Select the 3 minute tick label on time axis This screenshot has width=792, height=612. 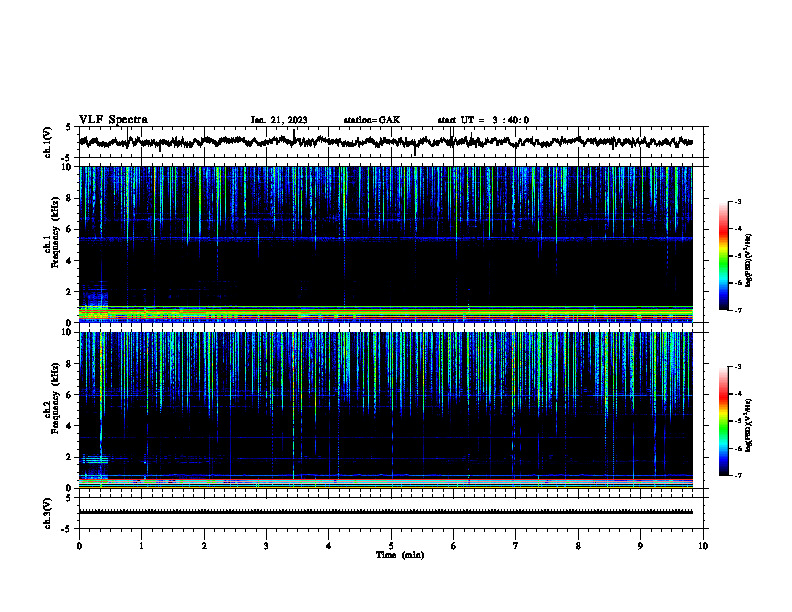[266, 546]
